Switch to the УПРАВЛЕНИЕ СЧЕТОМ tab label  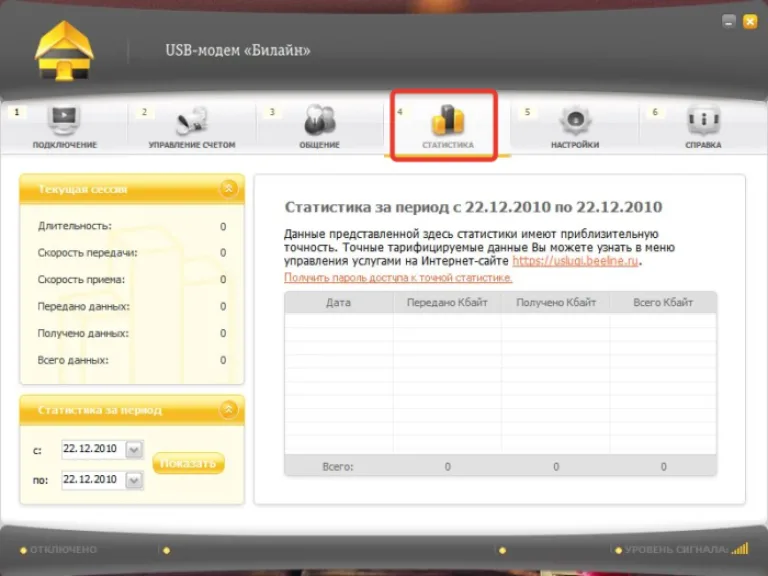[x=192, y=145]
